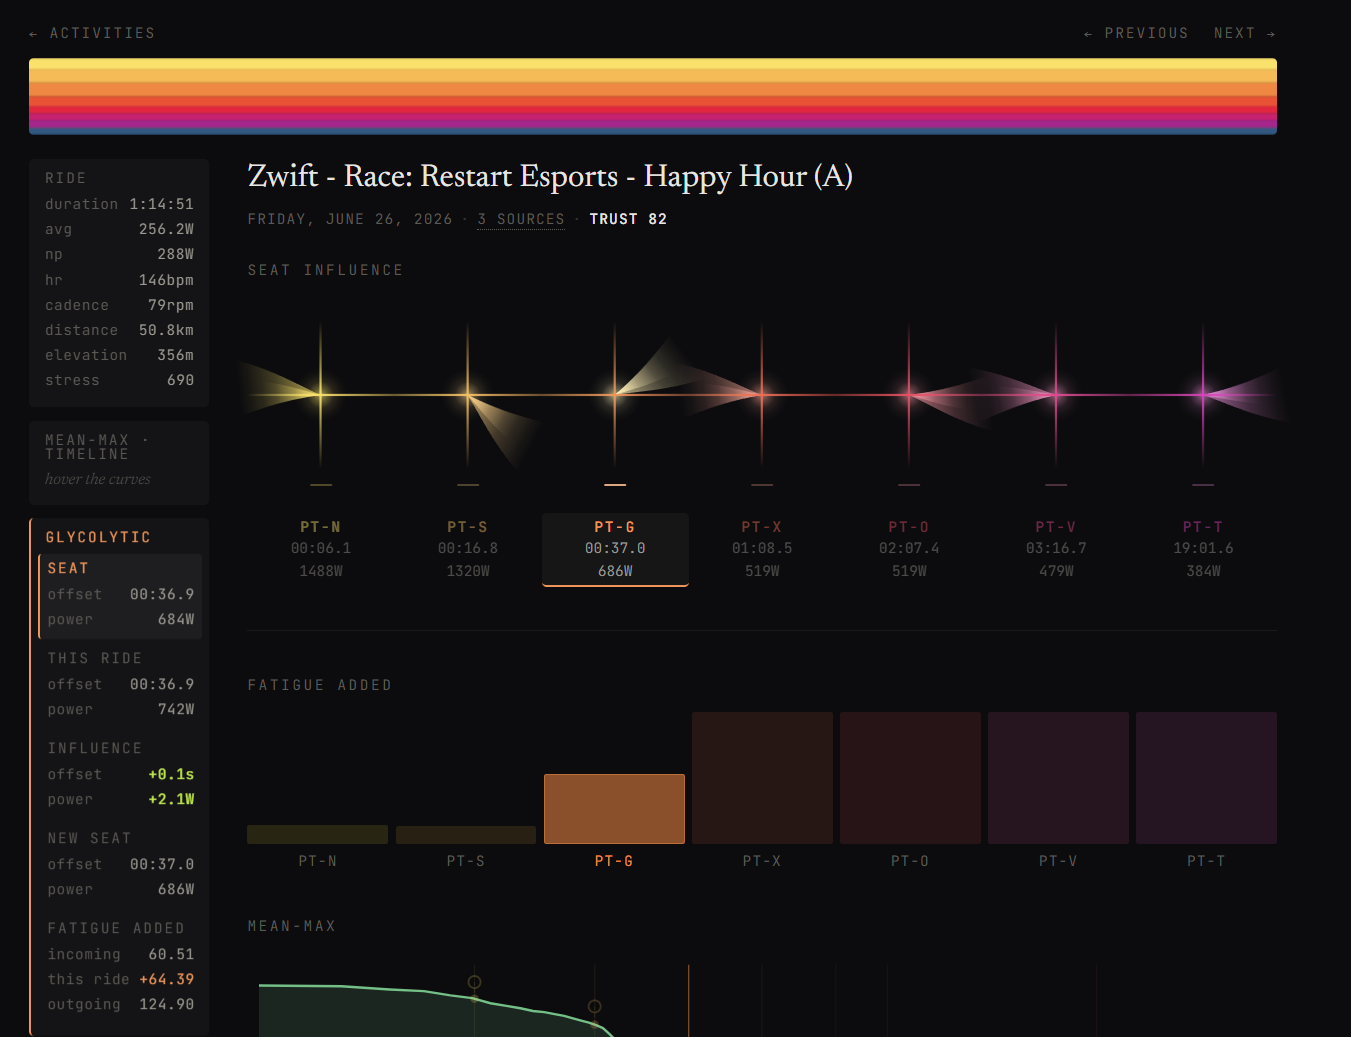Image resolution: width=1351 pixels, height=1037 pixels.
Task: Select the PT-V seat card
Action: click(x=1056, y=549)
